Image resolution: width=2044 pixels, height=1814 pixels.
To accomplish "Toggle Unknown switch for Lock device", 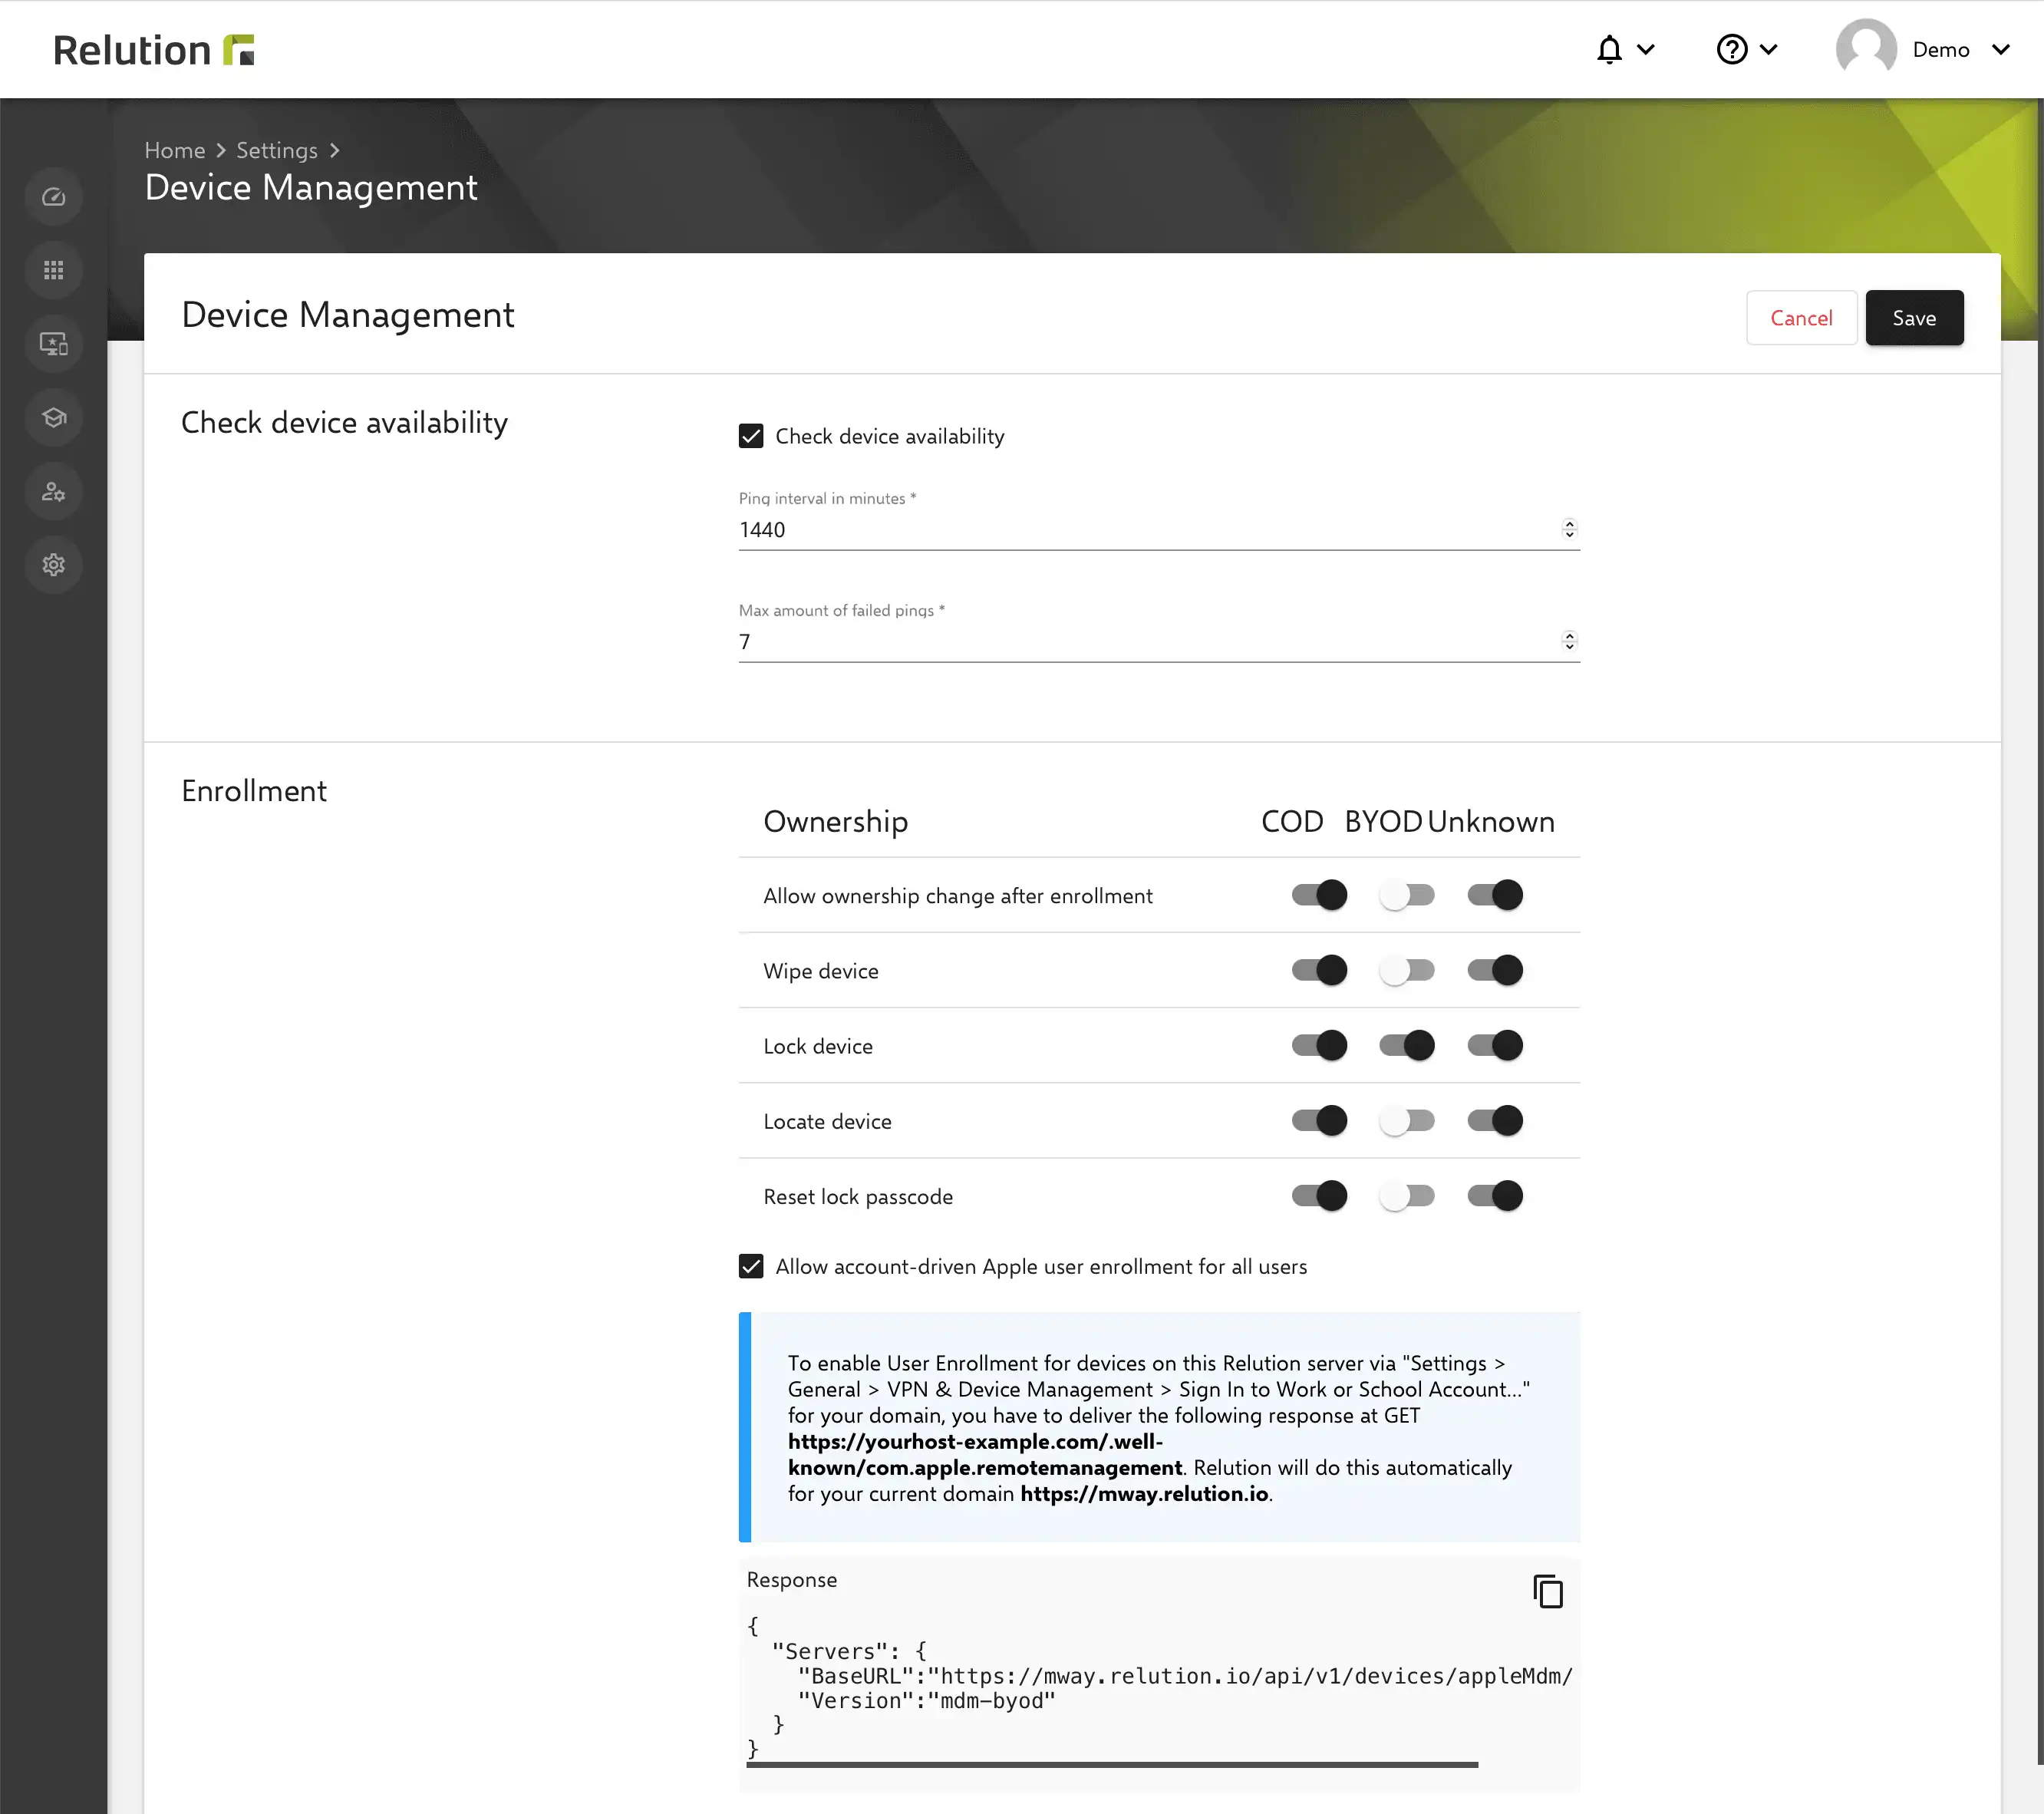I will 1495,1045.
